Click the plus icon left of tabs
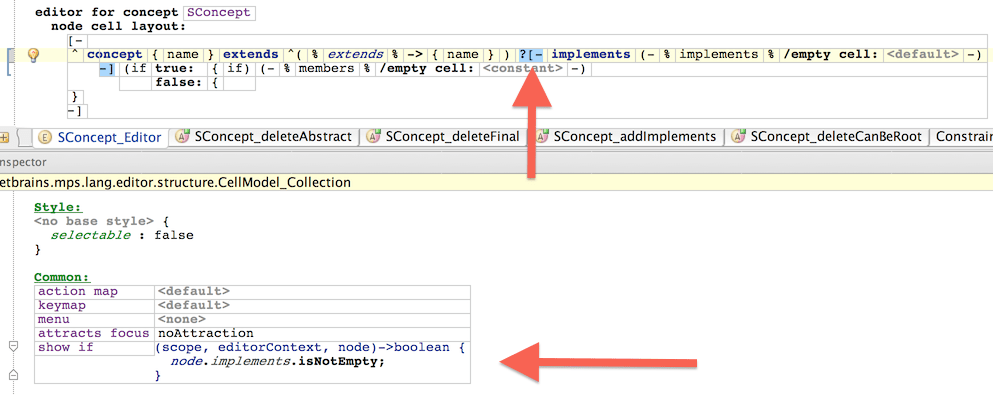993x395 pixels. pyautogui.click(x=4, y=137)
